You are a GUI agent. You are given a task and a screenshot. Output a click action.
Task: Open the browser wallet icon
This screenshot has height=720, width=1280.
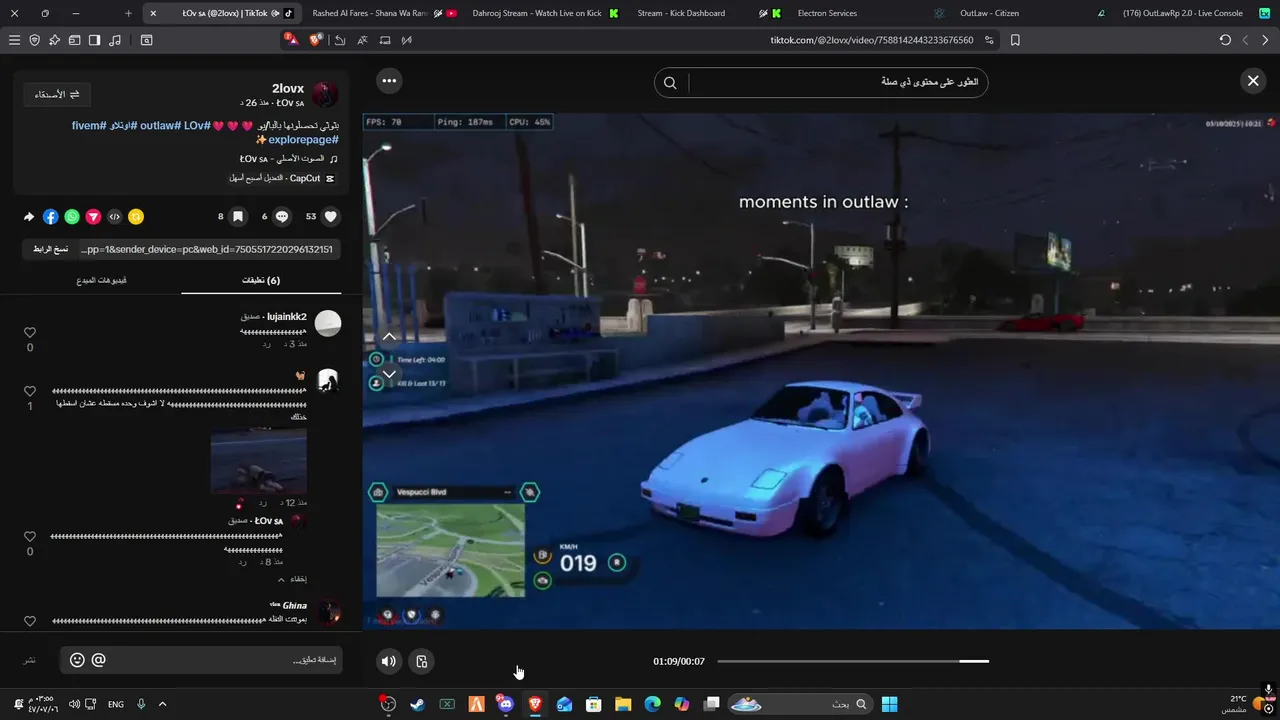pyautogui.click(x=74, y=40)
